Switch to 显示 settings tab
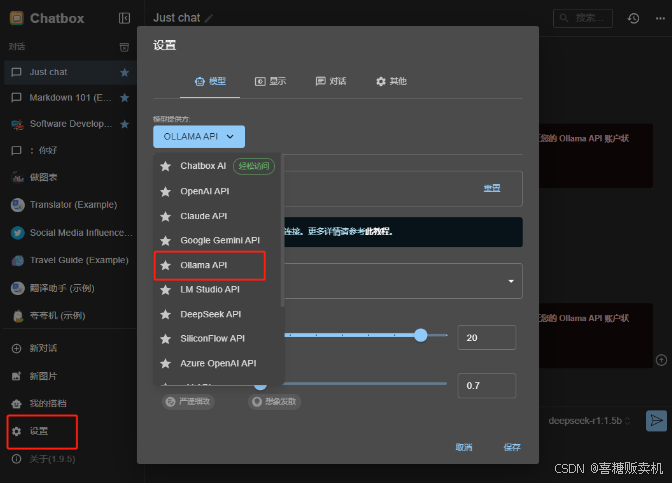672x483 pixels. (270, 81)
